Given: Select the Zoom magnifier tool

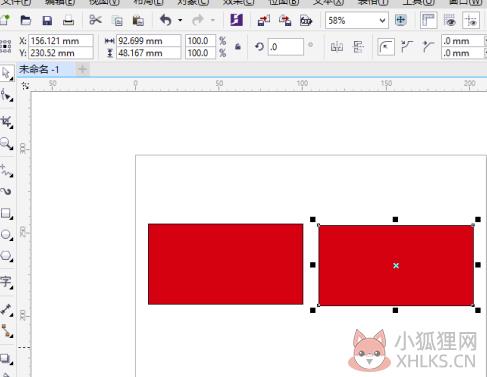Looking at the screenshot, I should (7, 144).
